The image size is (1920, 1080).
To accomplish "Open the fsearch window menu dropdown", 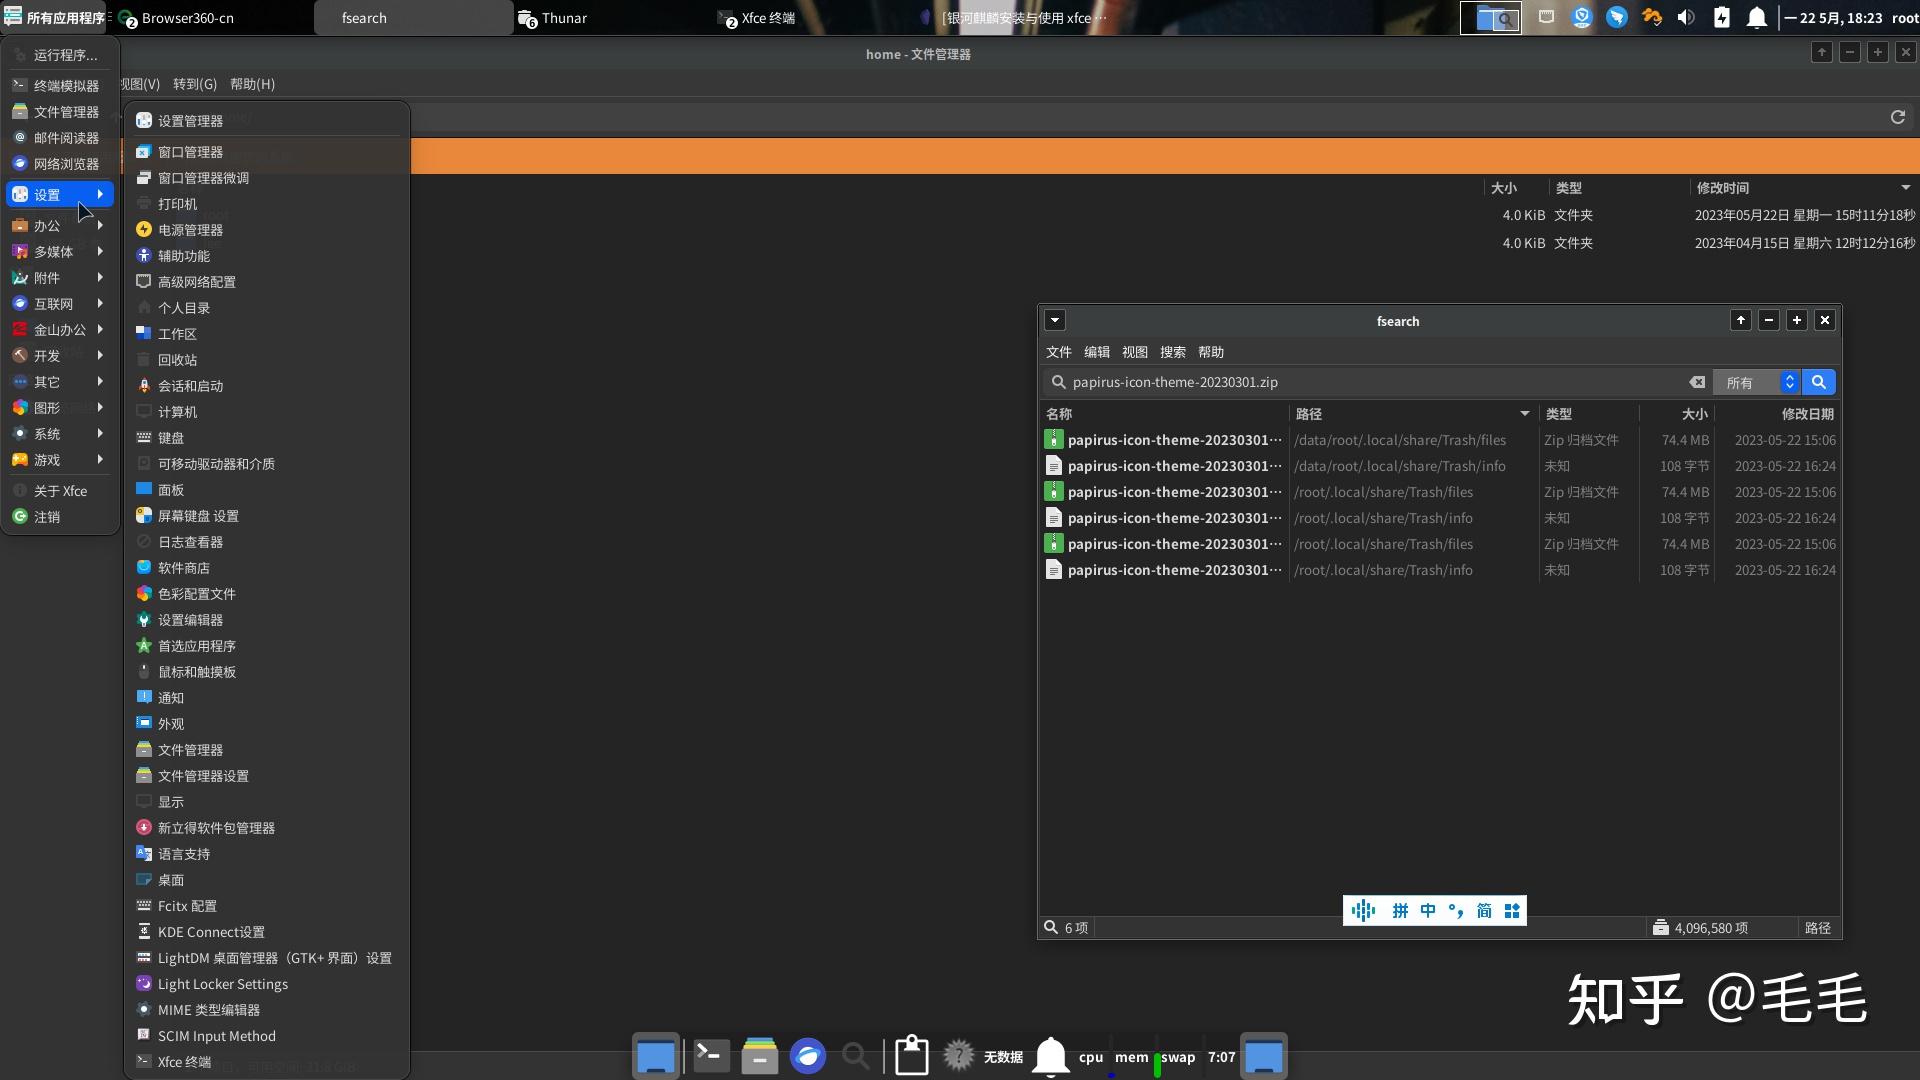I will 1055,320.
